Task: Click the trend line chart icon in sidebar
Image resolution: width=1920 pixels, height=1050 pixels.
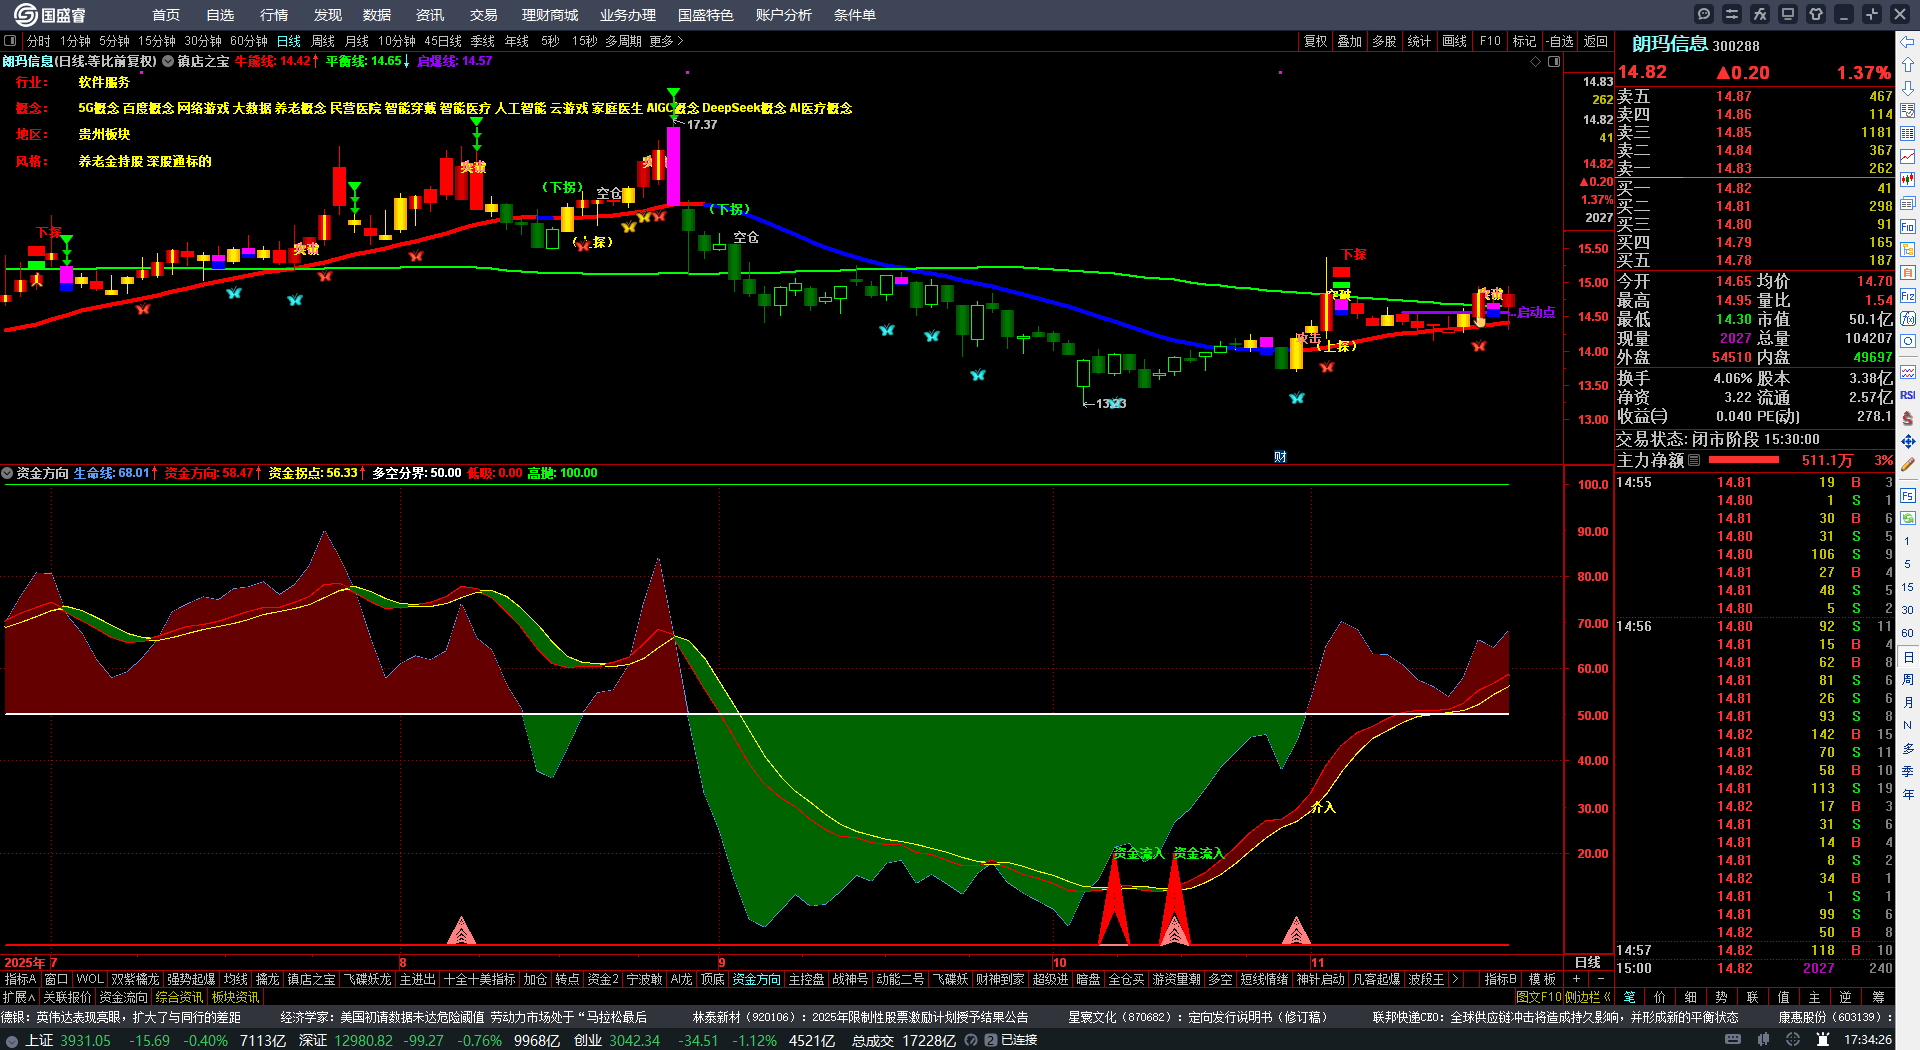Action: 1908,156
